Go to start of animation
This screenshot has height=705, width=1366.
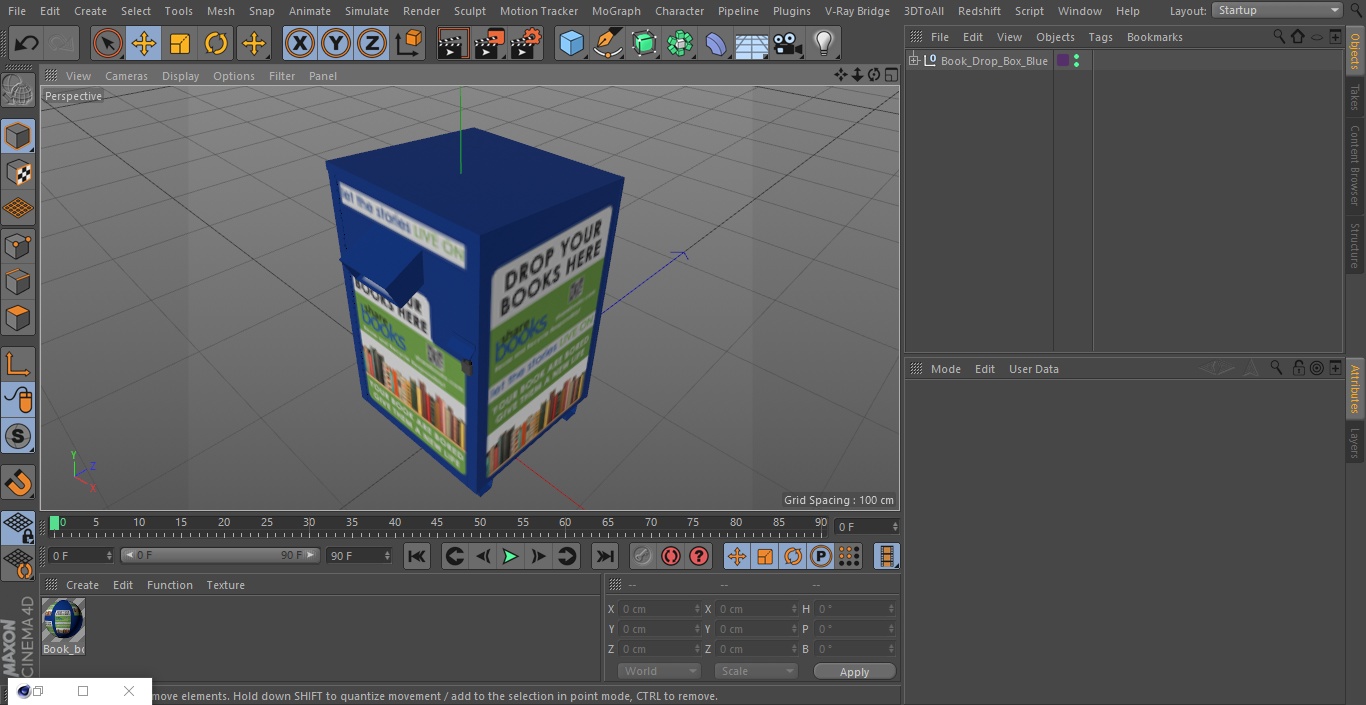[x=417, y=556]
